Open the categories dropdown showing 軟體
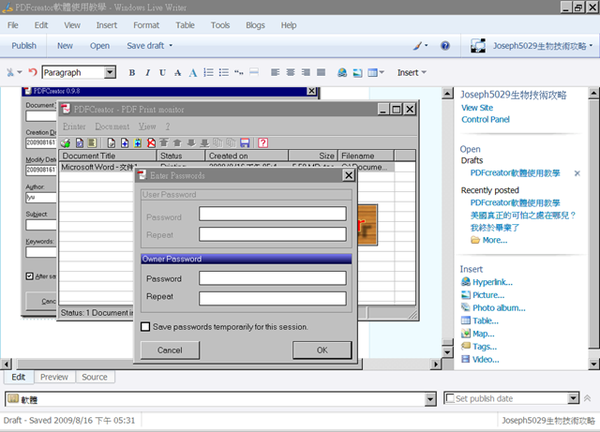 point(430,399)
